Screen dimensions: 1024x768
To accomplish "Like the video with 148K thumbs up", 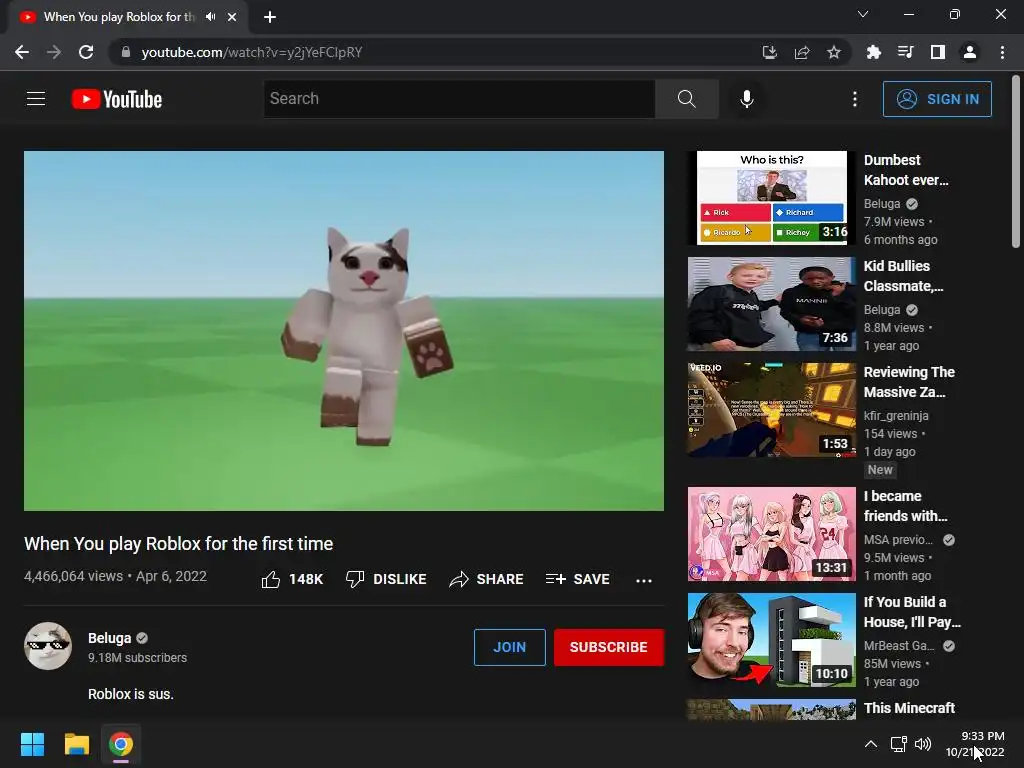I will [x=292, y=579].
